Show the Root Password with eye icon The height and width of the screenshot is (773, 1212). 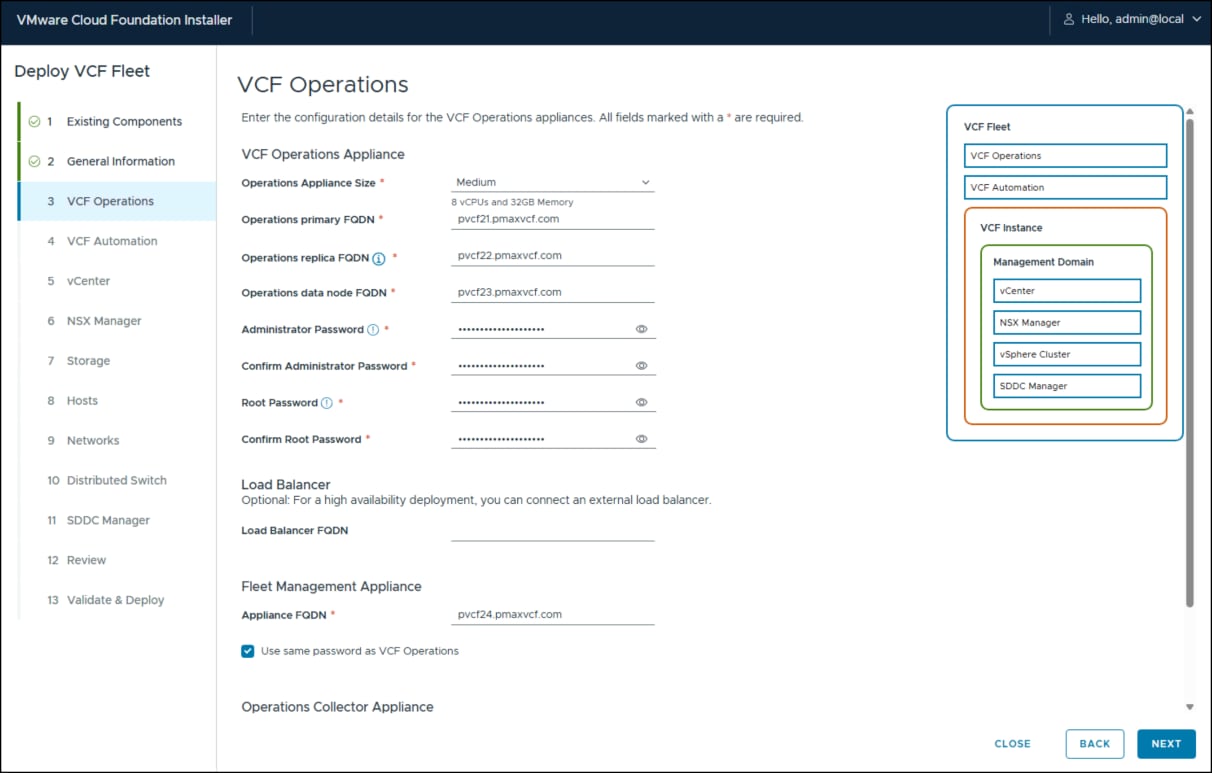tap(642, 403)
